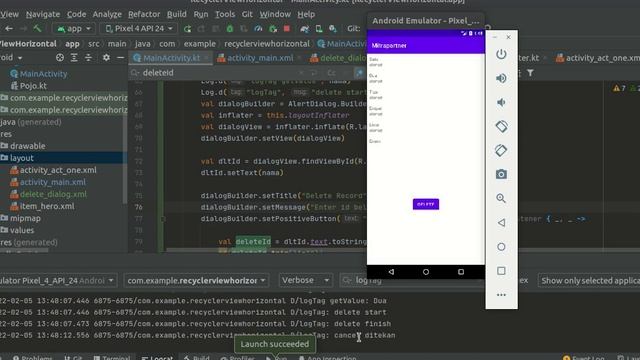The image size is (640, 360).
Task: Tap Android recents button in phone navigation bar
Action: pyautogui.click(x=461, y=272)
